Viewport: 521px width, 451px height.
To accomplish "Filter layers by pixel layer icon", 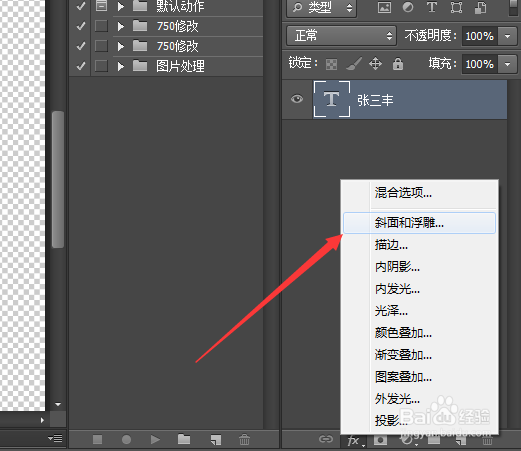I will coord(384,7).
